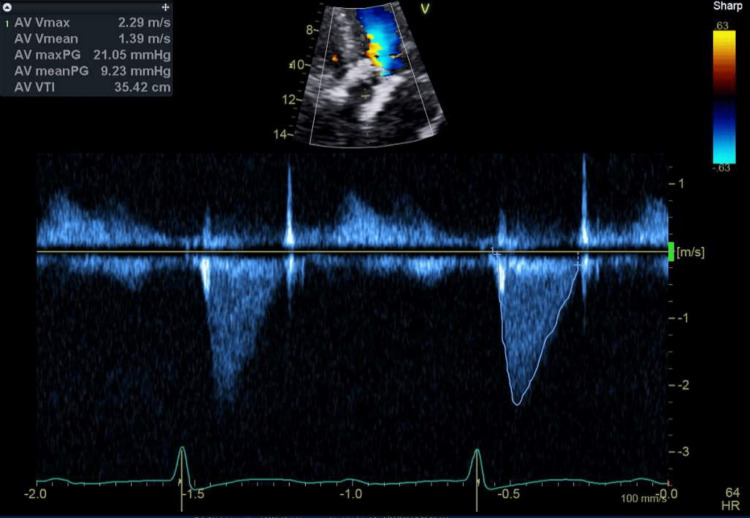Click the yellow-red upper color velocity bar

coord(724,62)
